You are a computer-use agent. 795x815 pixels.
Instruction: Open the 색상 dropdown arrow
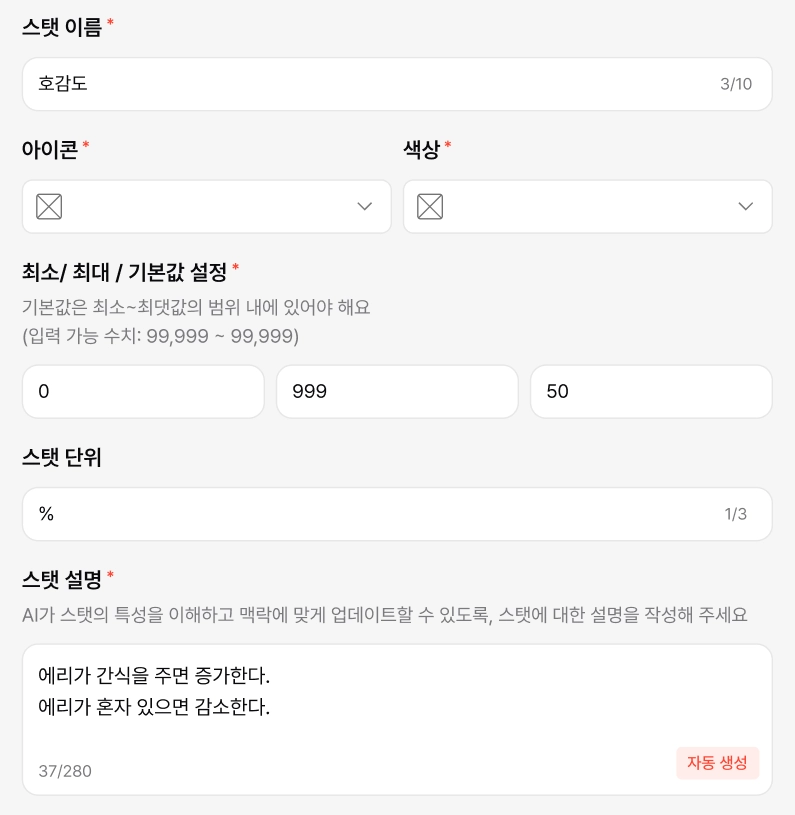tap(745, 207)
